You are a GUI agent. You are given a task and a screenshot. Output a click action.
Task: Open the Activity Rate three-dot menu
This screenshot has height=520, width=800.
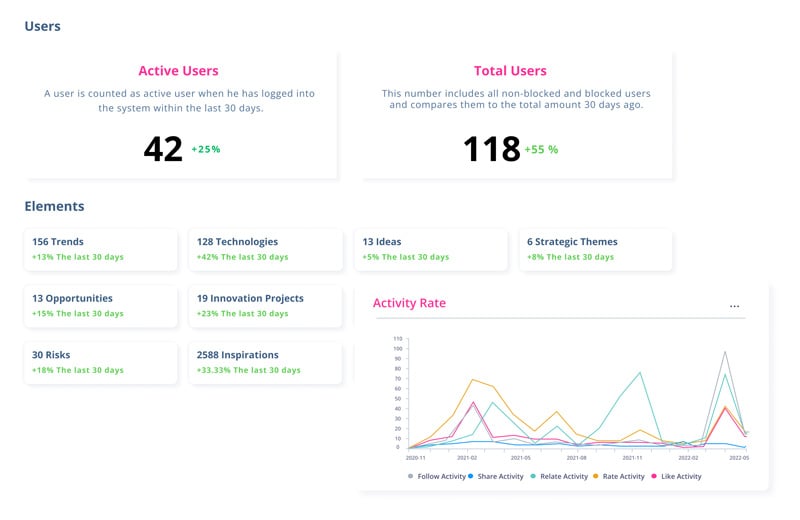[734, 306]
